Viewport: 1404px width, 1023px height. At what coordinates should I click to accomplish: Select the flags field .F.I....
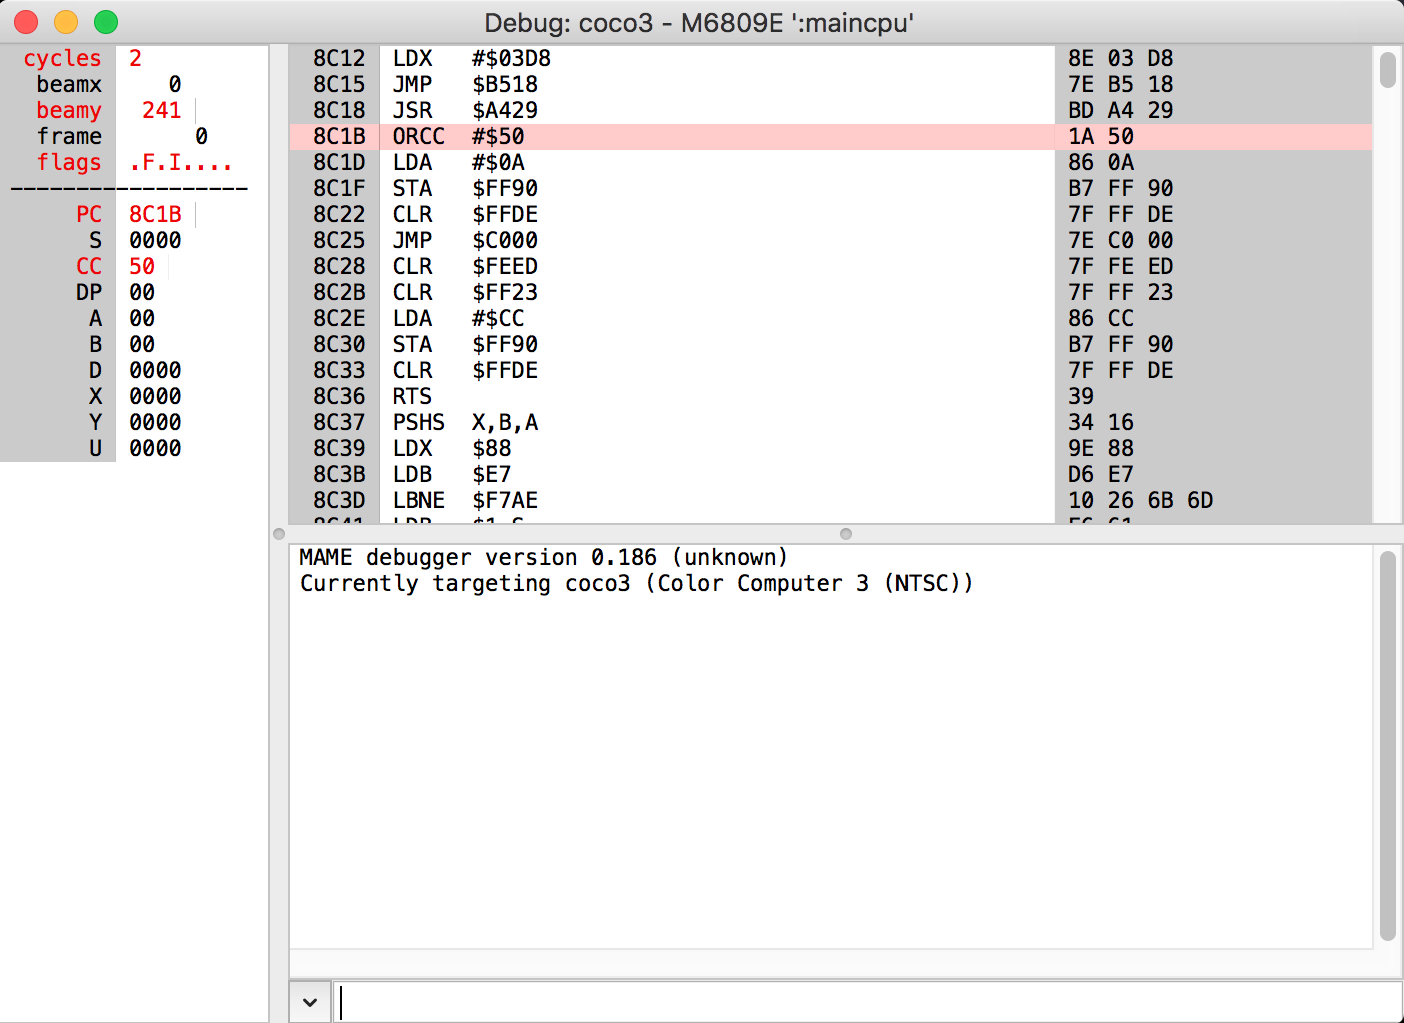tap(180, 162)
